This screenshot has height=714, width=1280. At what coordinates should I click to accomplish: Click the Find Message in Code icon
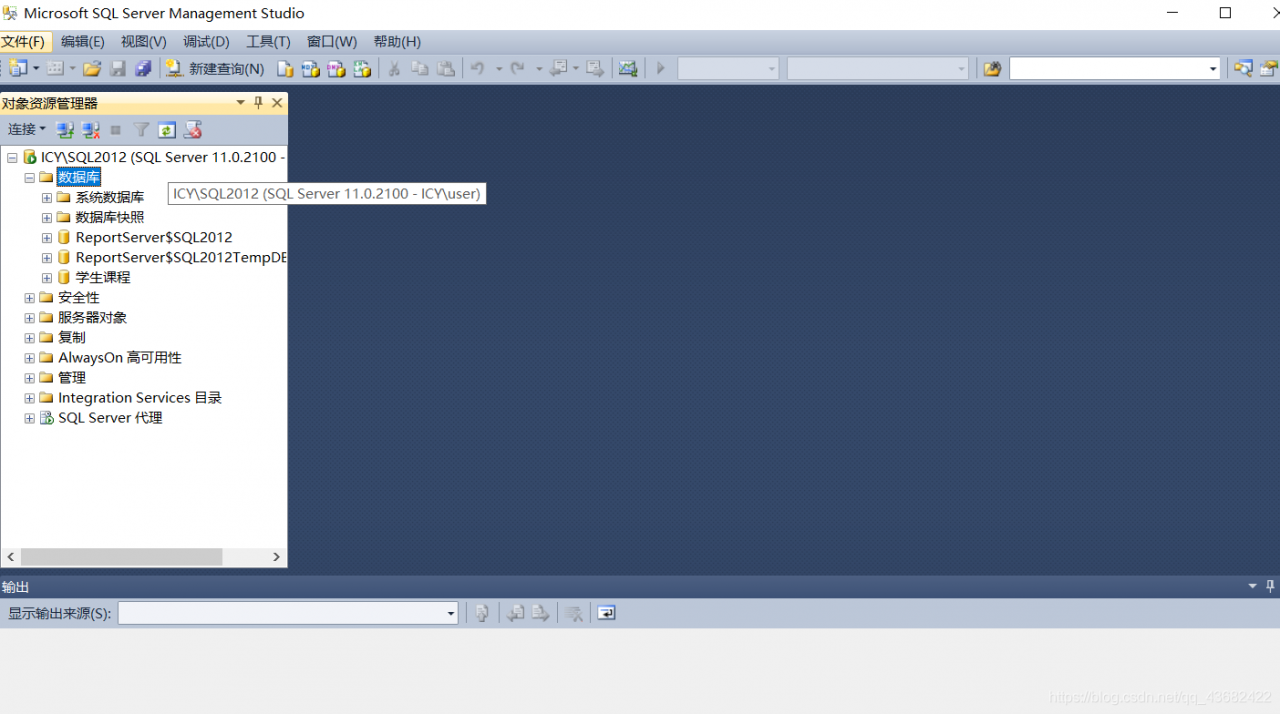click(x=482, y=613)
